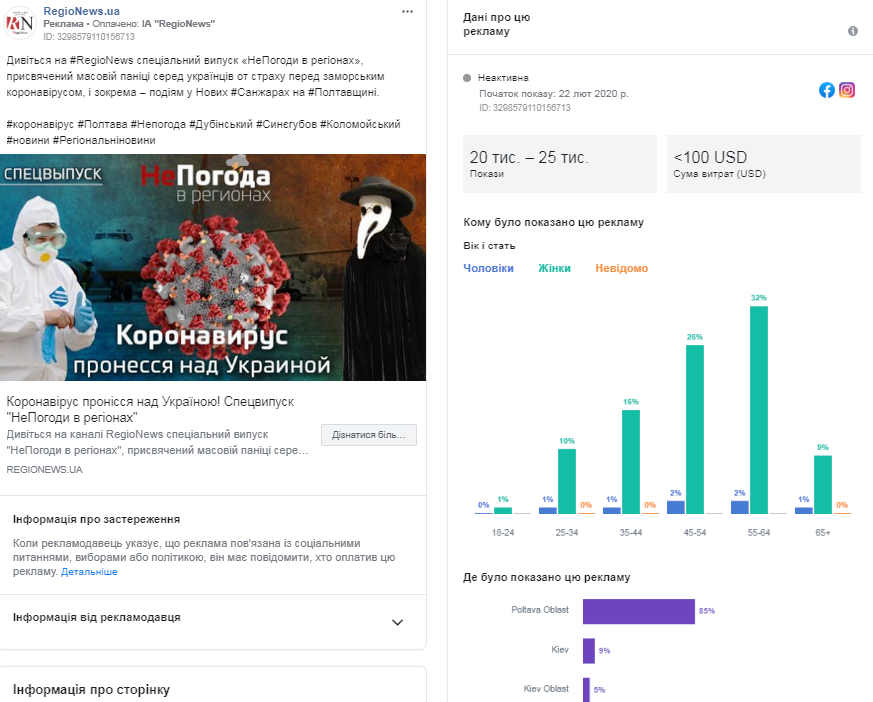This screenshot has height=702, width=873.
Task: Click the Дізнатися більше button
Action: [369, 435]
